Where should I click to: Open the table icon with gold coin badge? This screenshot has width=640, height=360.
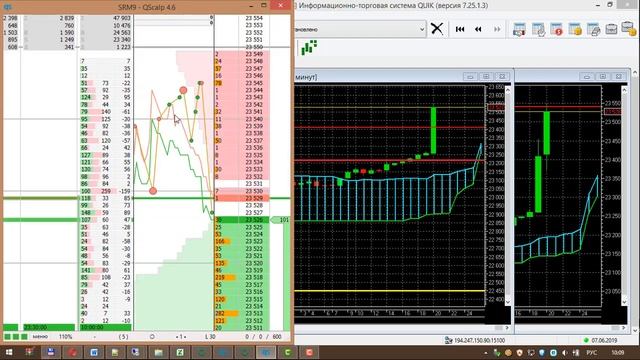575,29
